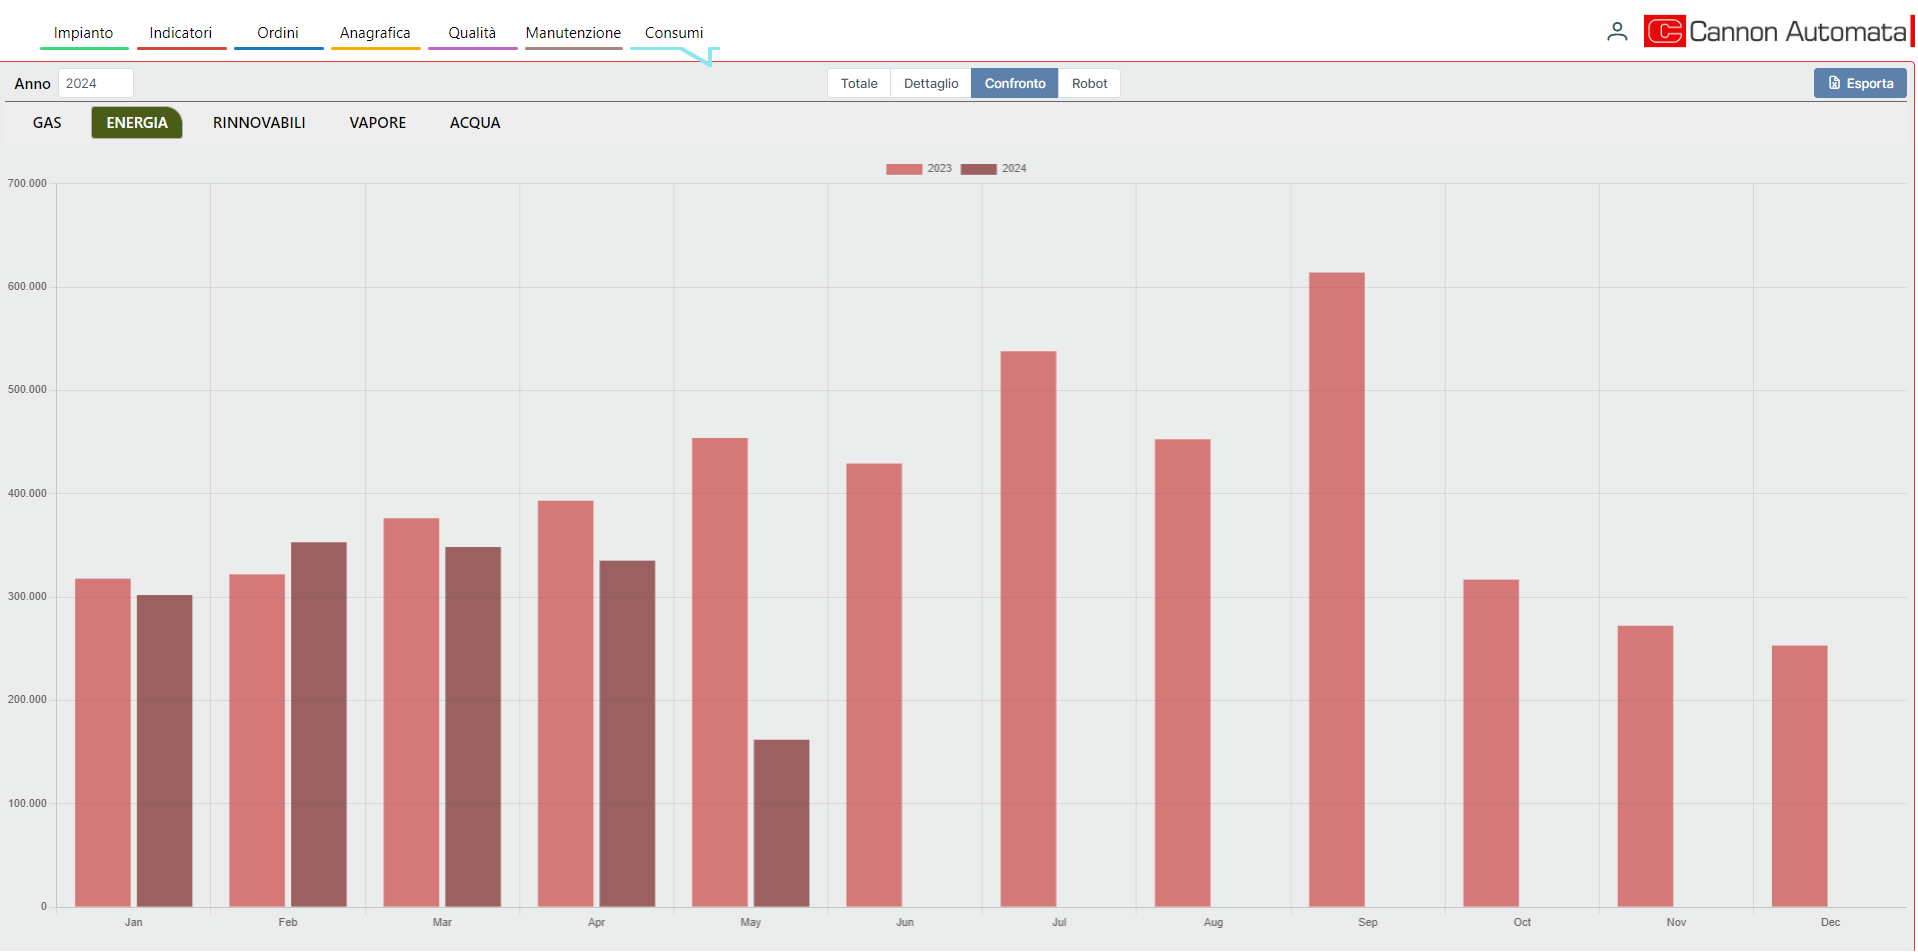Switch to the ACQUA tab
Screen dimensions: 1918x952
point(474,123)
